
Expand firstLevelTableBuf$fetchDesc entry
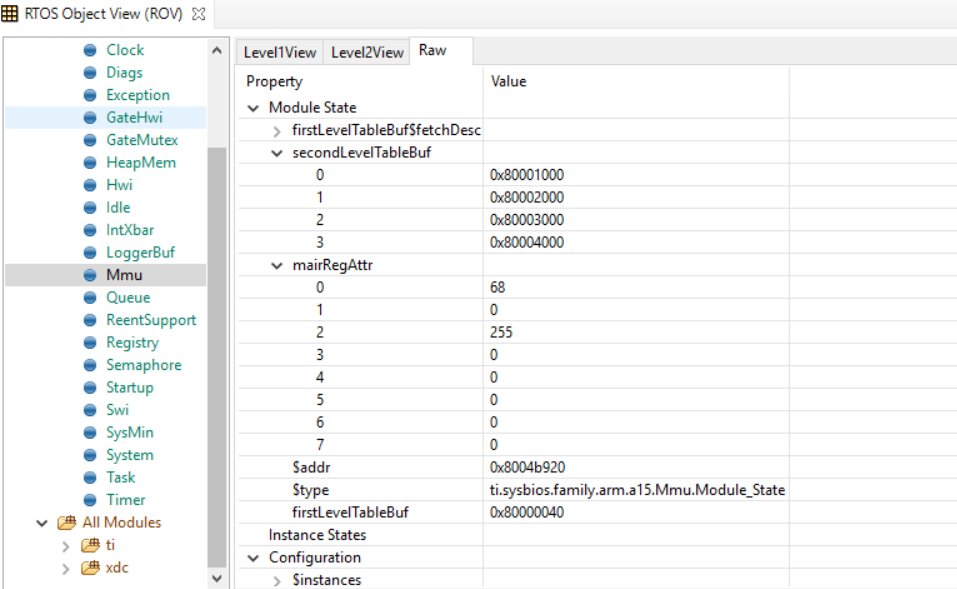coord(276,131)
